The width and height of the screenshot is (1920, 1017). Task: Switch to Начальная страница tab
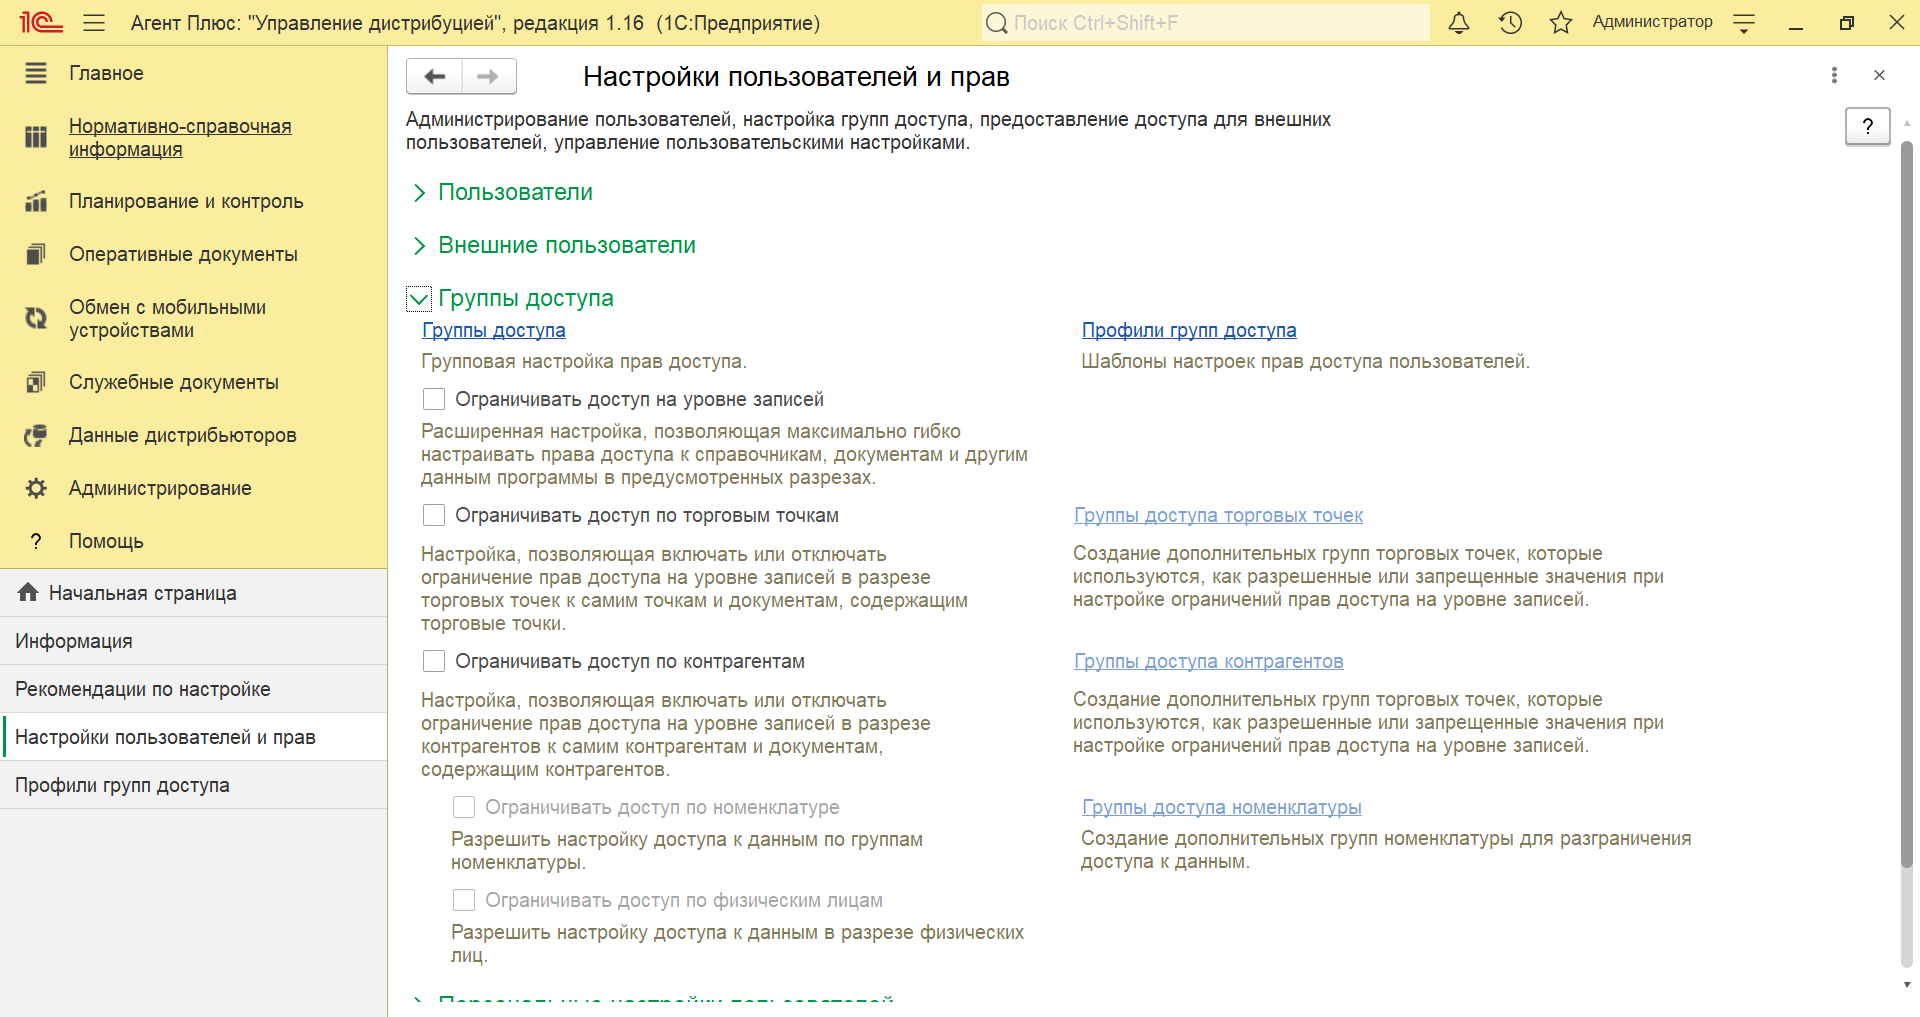tap(194, 593)
